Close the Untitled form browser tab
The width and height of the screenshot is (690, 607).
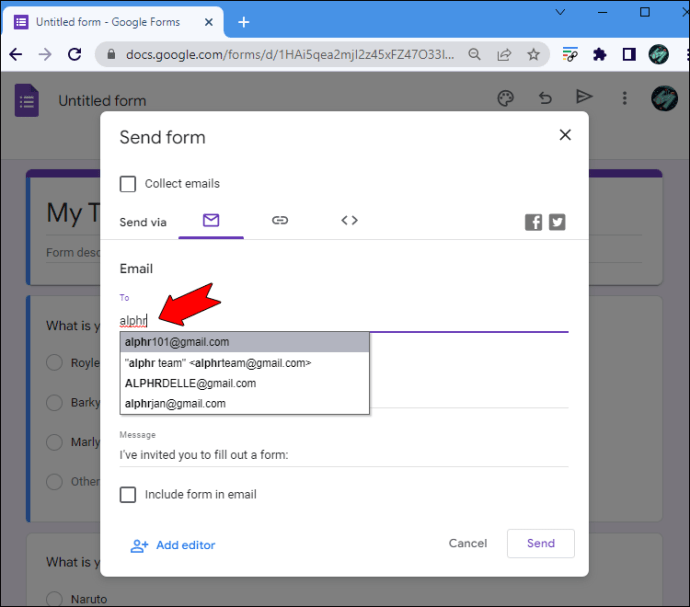coord(209,22)
